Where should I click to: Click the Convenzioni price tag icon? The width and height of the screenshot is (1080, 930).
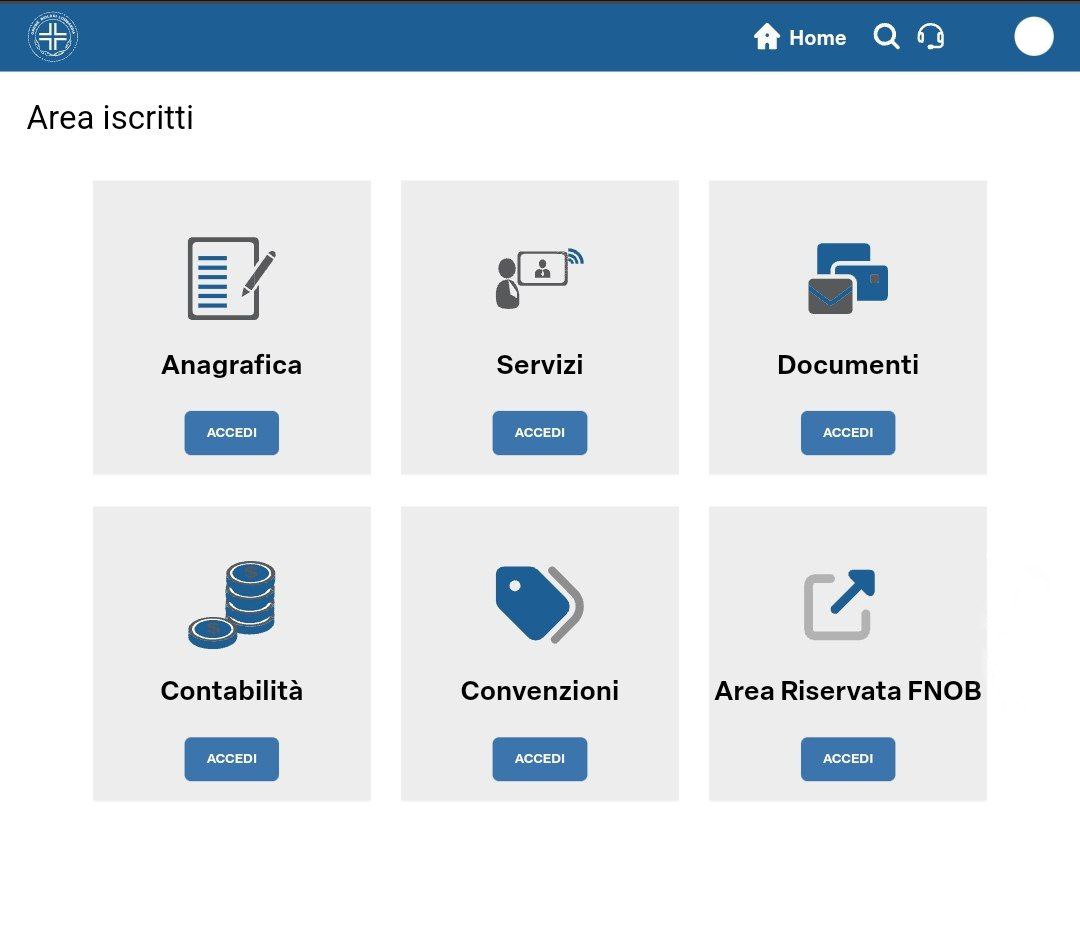click(539, 604)
